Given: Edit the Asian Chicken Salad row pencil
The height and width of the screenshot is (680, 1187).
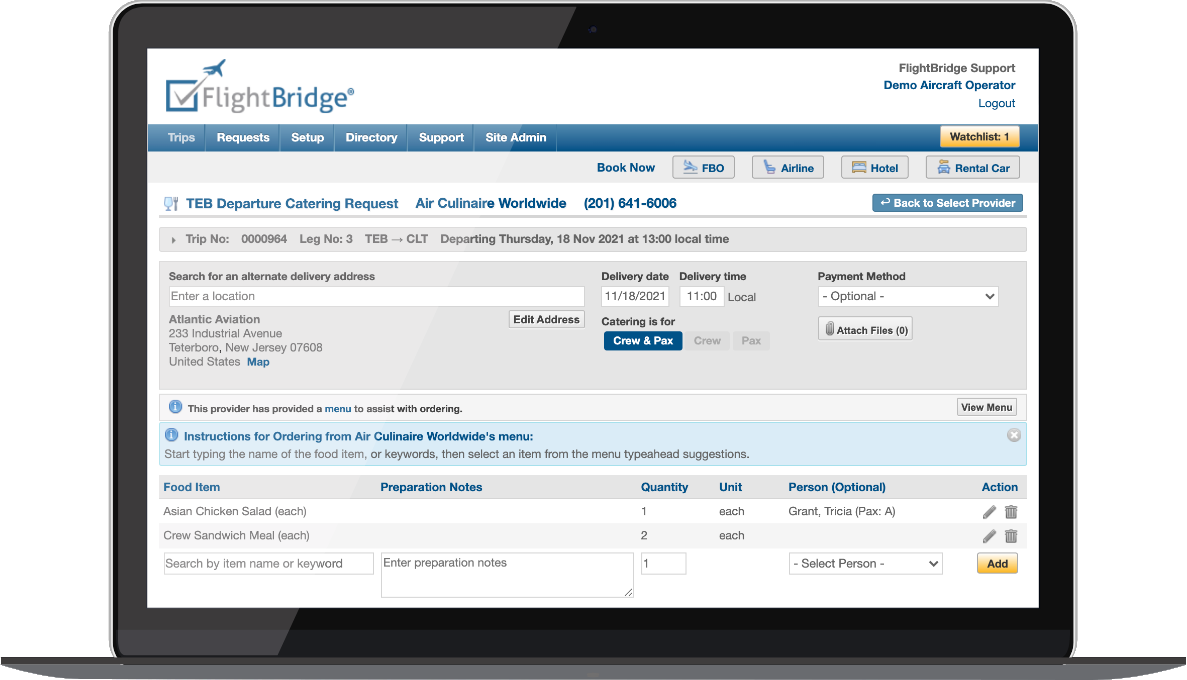Looking at the screenshot, I should (989, 512).
